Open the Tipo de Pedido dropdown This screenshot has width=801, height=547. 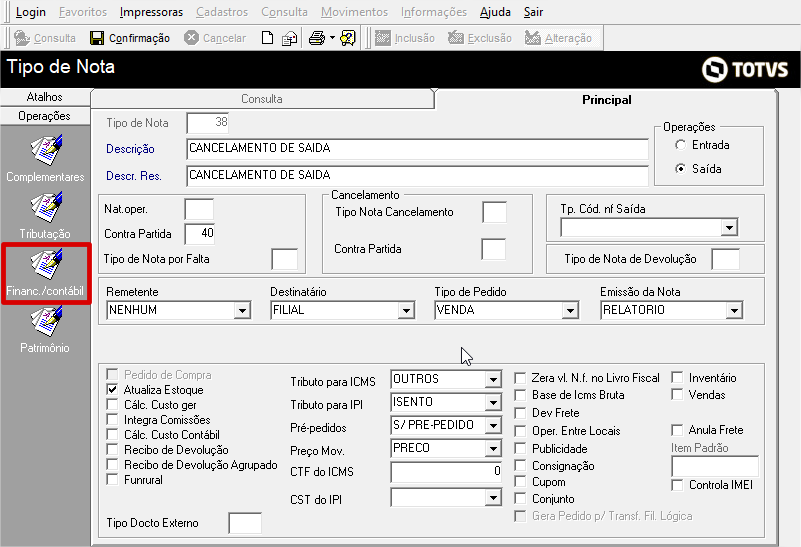(570, 310)
